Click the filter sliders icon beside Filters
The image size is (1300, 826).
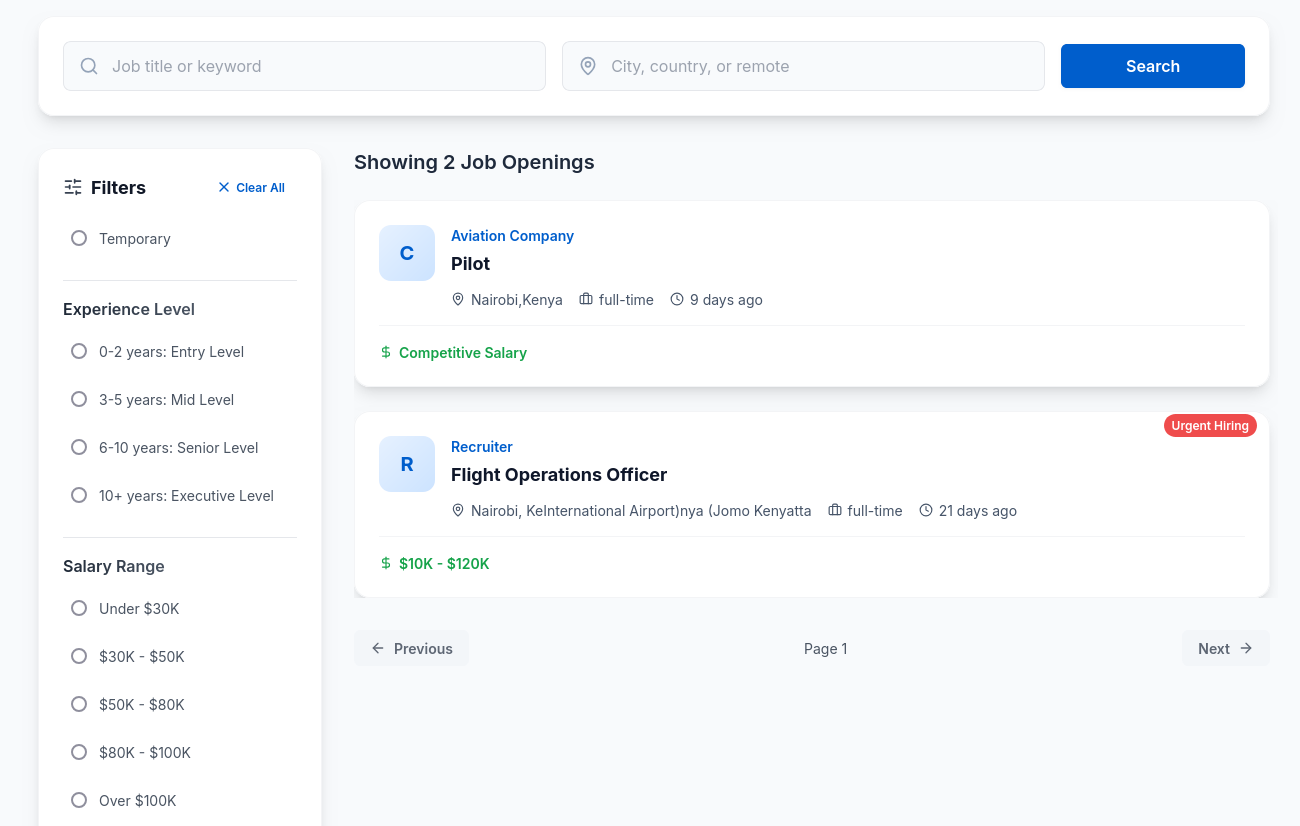[72, 187]
